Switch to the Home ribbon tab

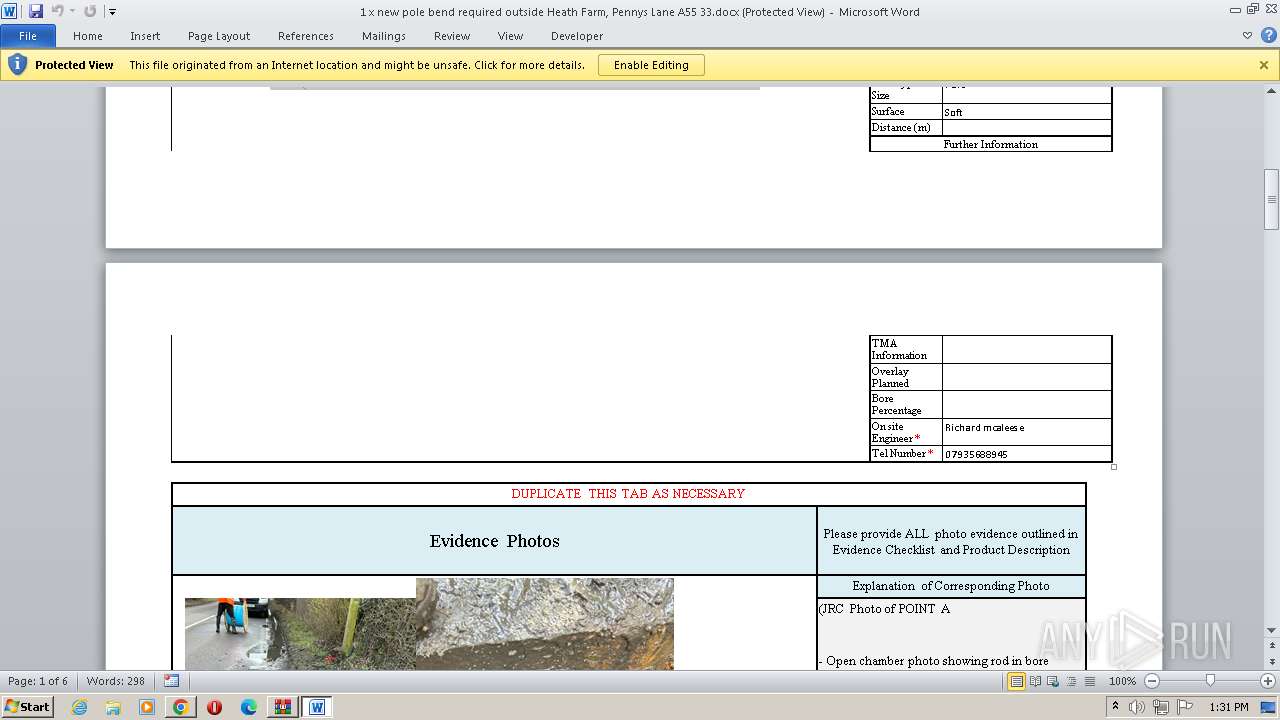click(88, 36)
